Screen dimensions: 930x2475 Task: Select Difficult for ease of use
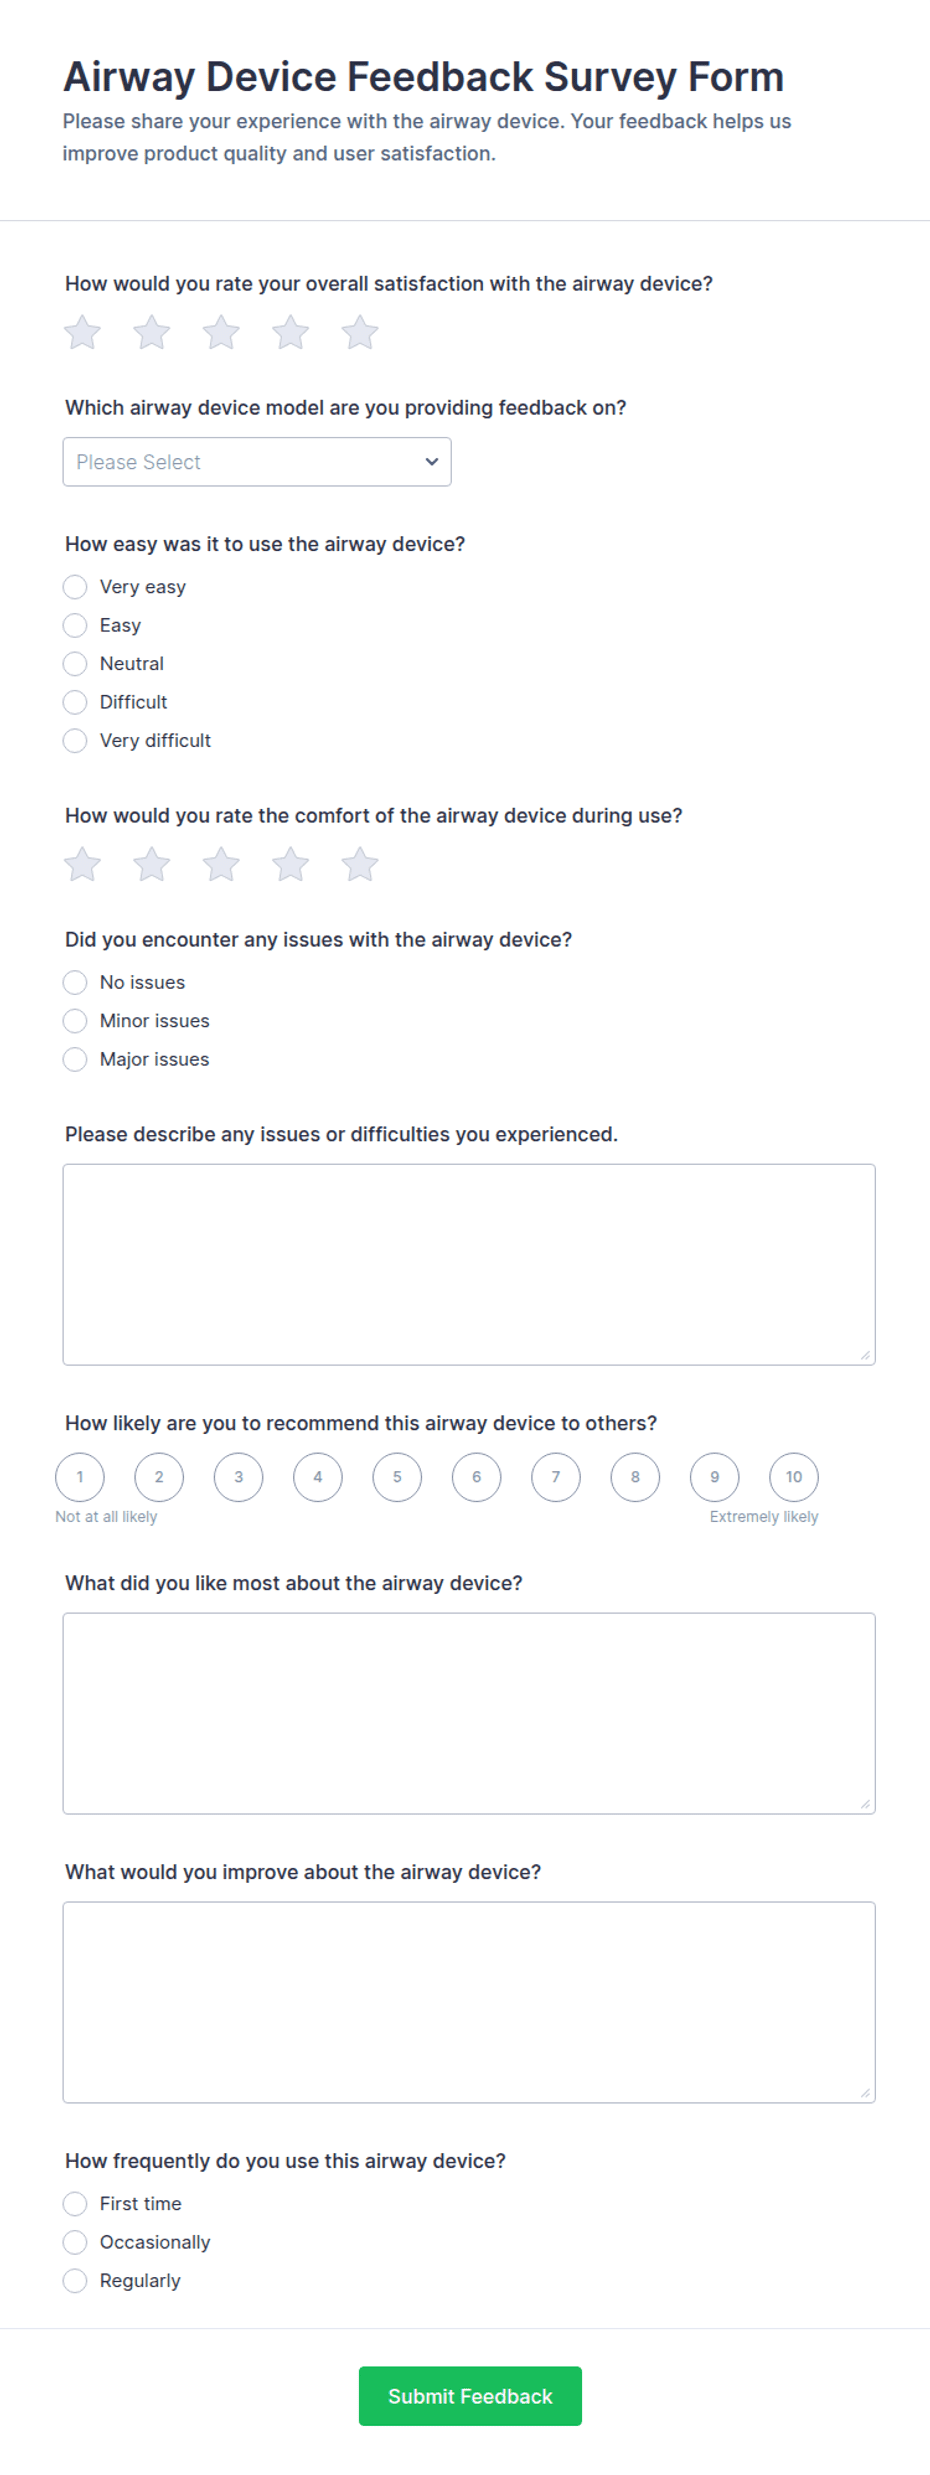[x=75, y=702]
